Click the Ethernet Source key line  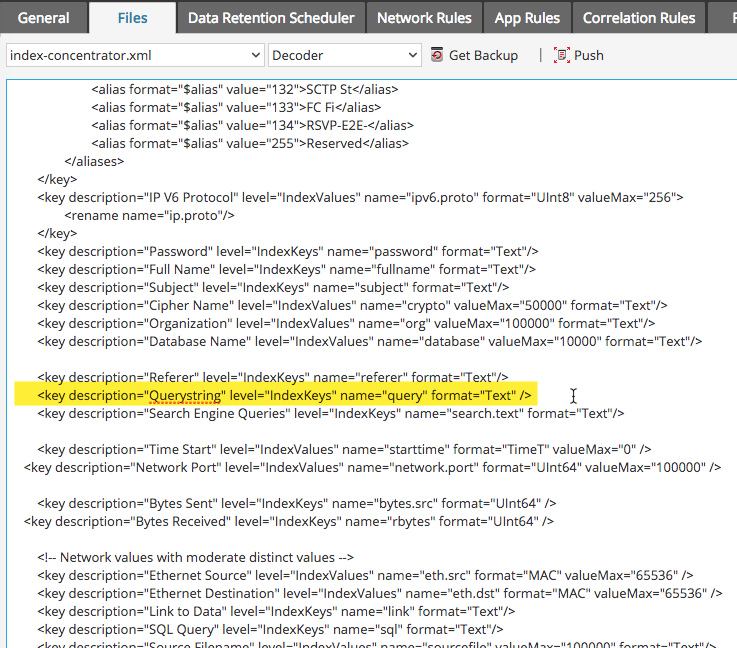coord(365,575)
